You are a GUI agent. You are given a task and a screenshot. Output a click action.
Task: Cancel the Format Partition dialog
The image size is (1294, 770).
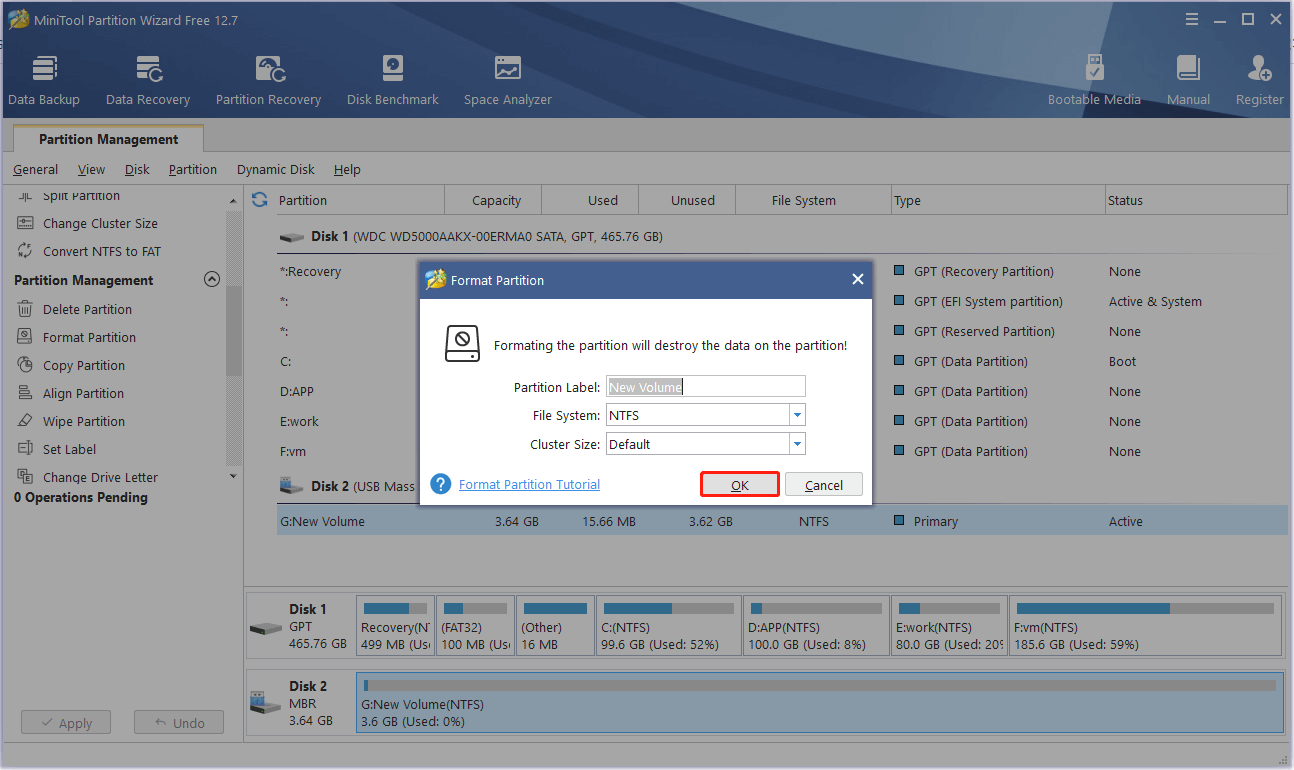(x=823, y=485)
